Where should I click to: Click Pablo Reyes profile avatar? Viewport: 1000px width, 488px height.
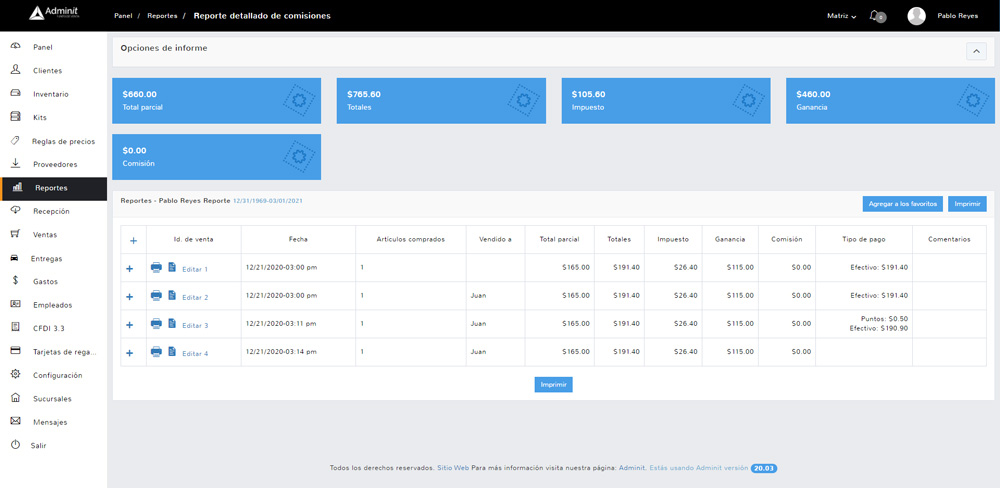[916, 16]
